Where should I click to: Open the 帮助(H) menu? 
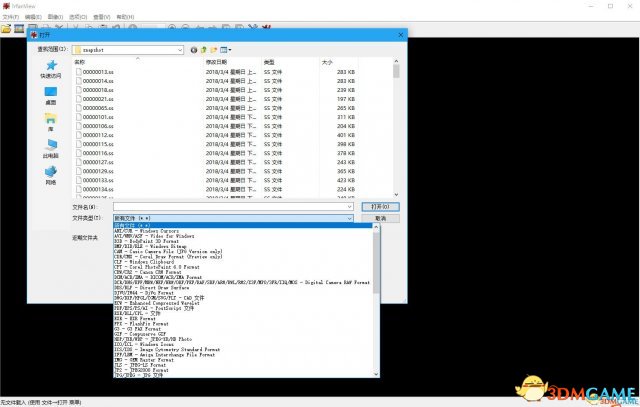tap(125, 17)
